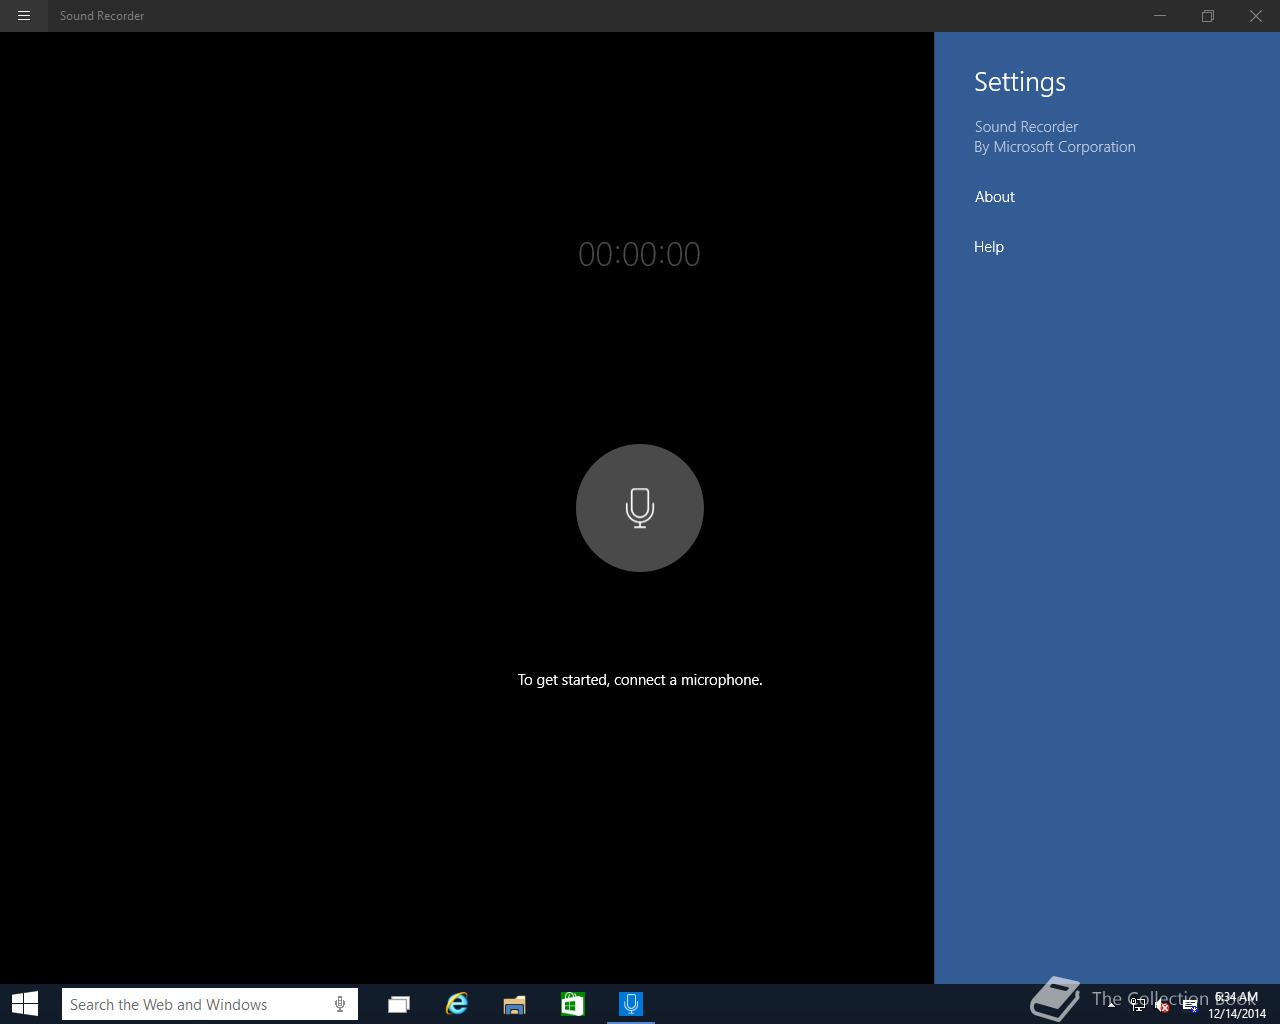Click the 00:00:00 recording timer

pos(639,254)
